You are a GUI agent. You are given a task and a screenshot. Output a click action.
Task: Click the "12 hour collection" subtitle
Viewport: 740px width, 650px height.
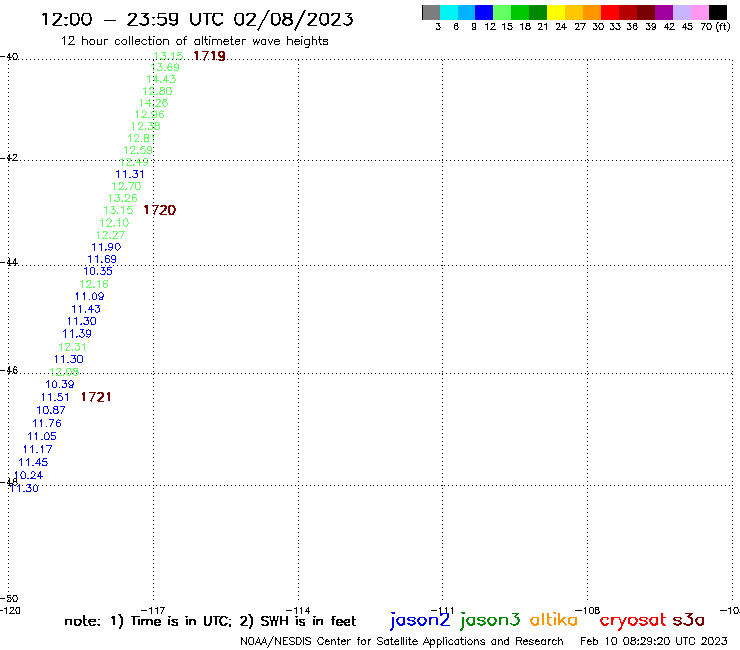(194, 41)
